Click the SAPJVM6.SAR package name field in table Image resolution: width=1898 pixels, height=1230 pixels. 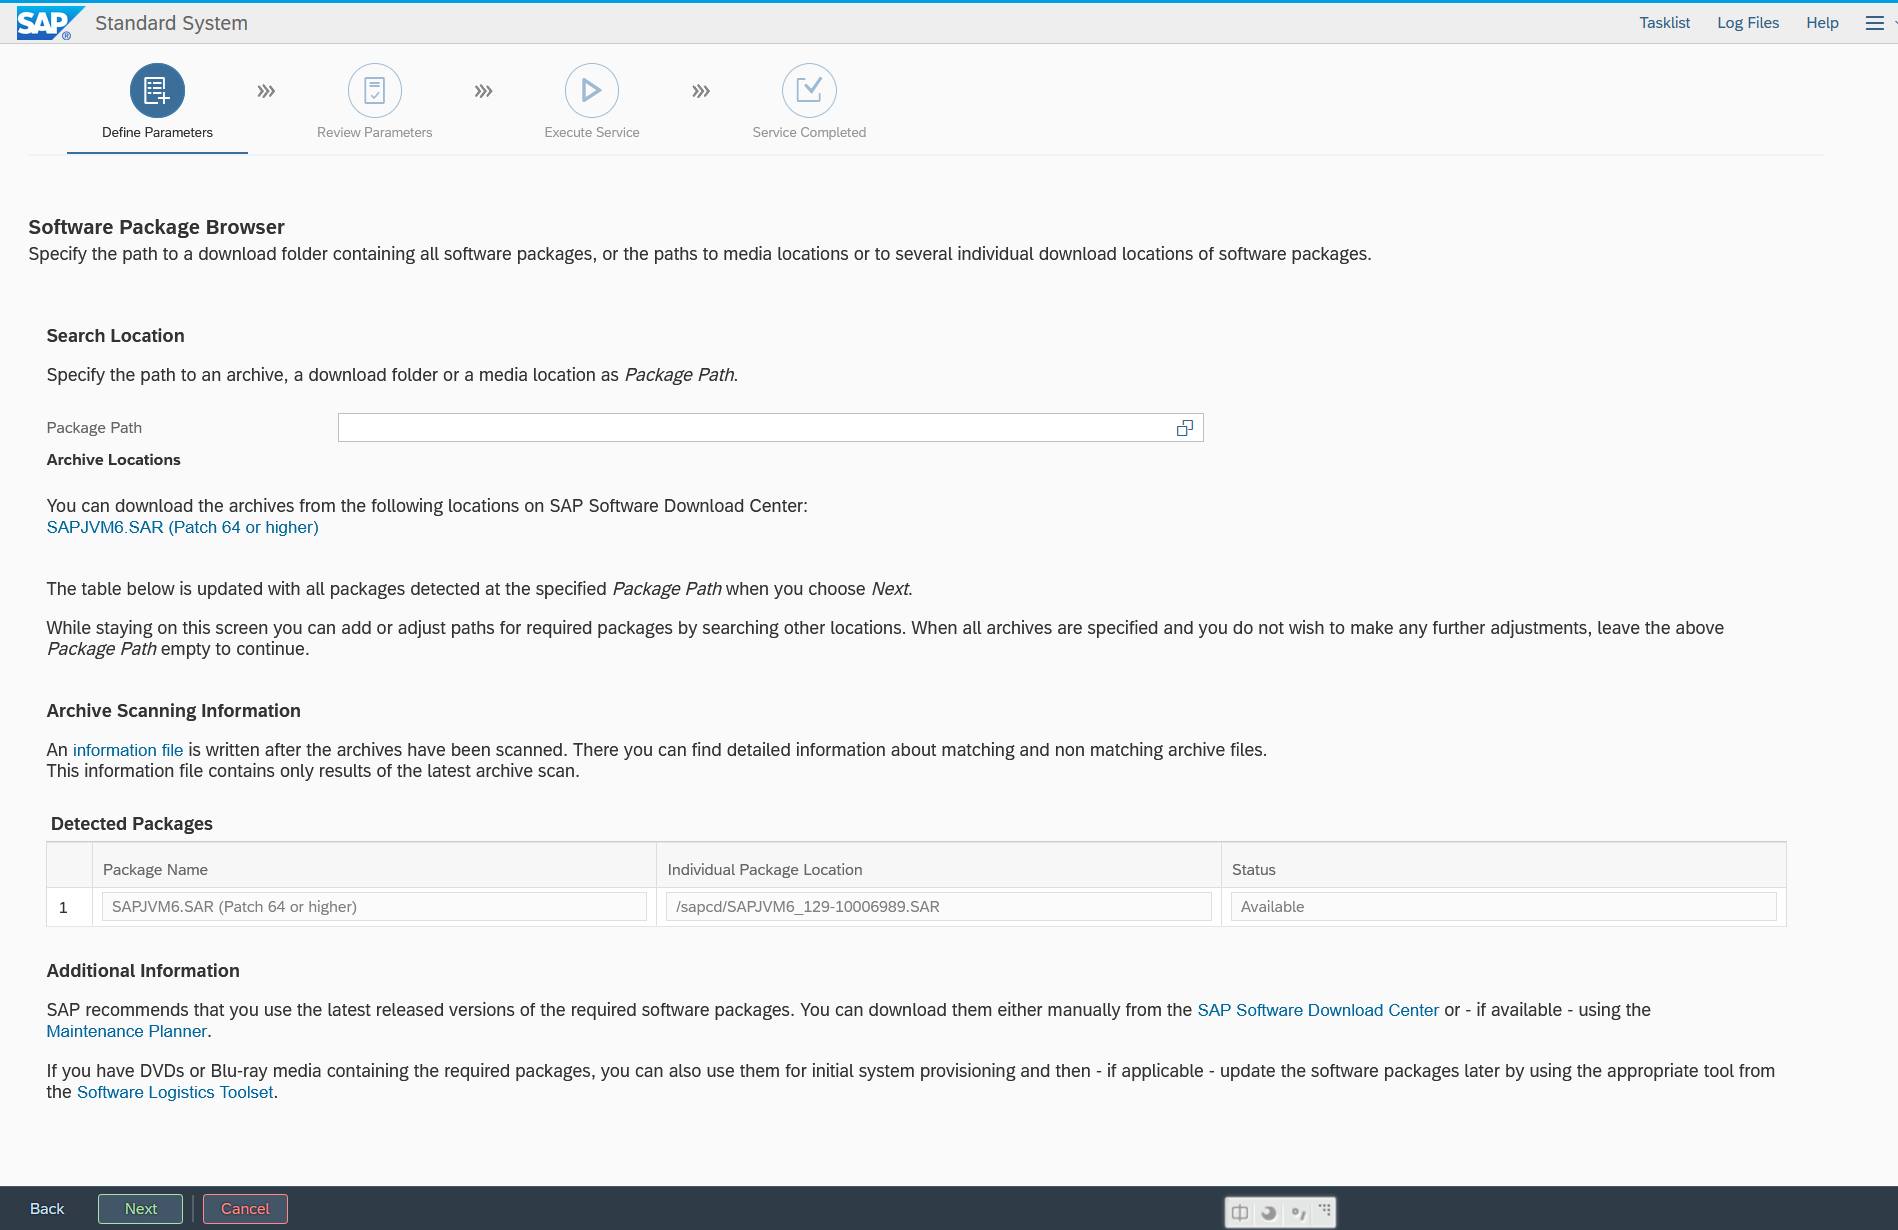pyautogui.click(x=374, y=907)
